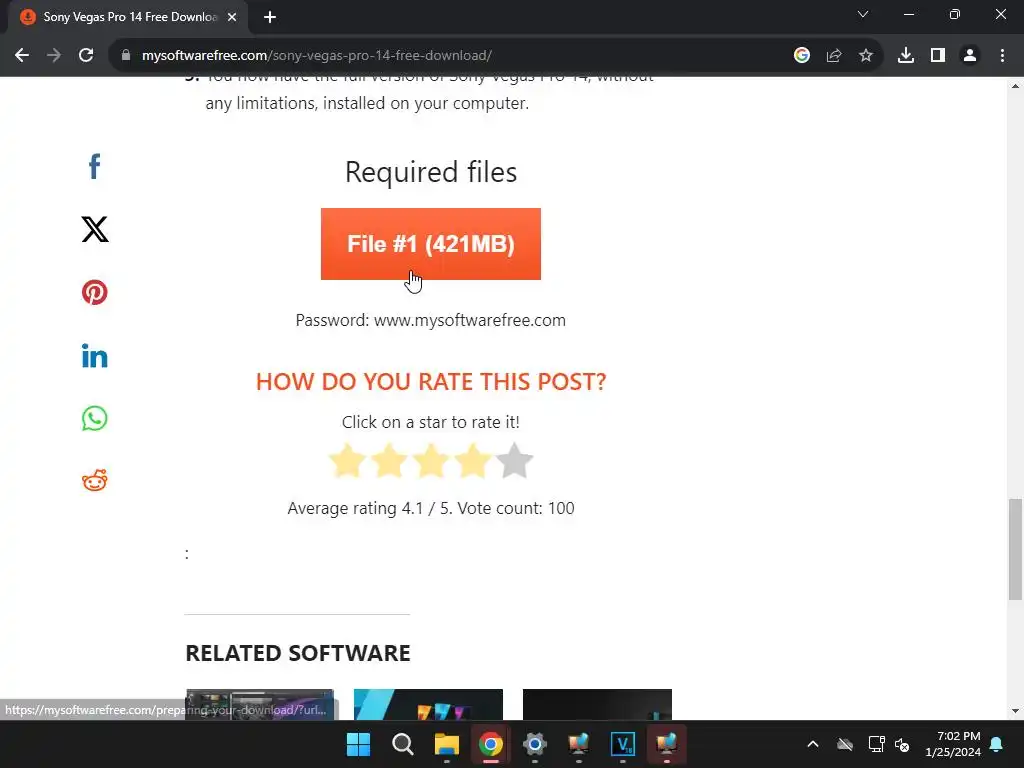Screen dimensions: 1024x768
Task: Share the post via WhatsApp
Action: [95, 419]
